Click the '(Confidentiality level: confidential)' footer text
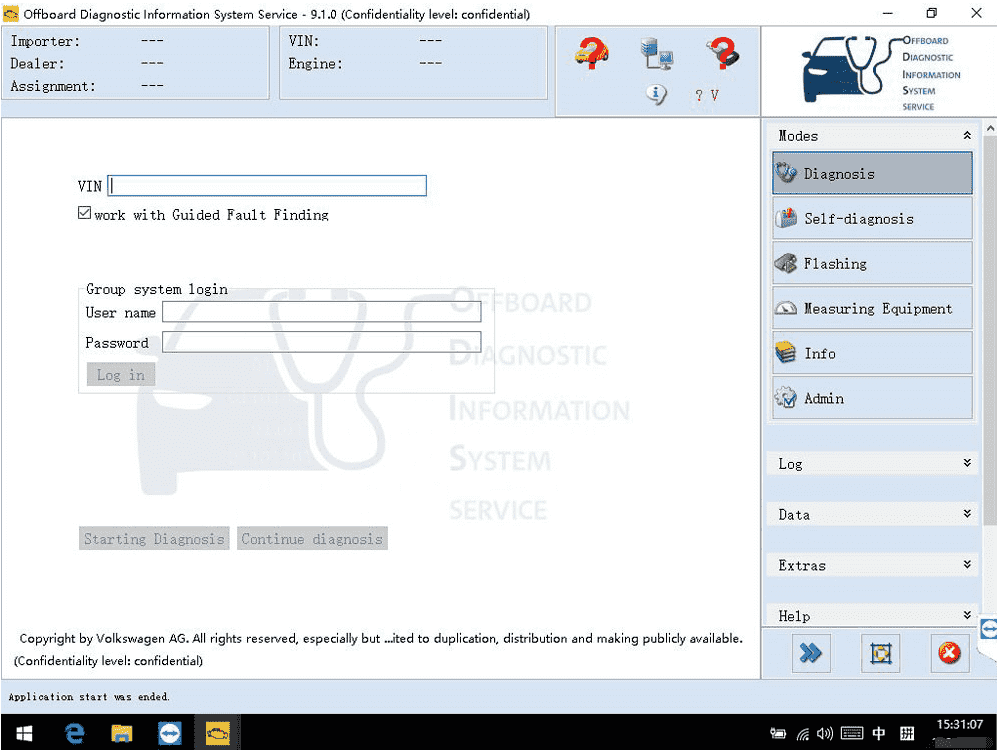The height and width of the screenshot is (750, 997). click(109, 661)
